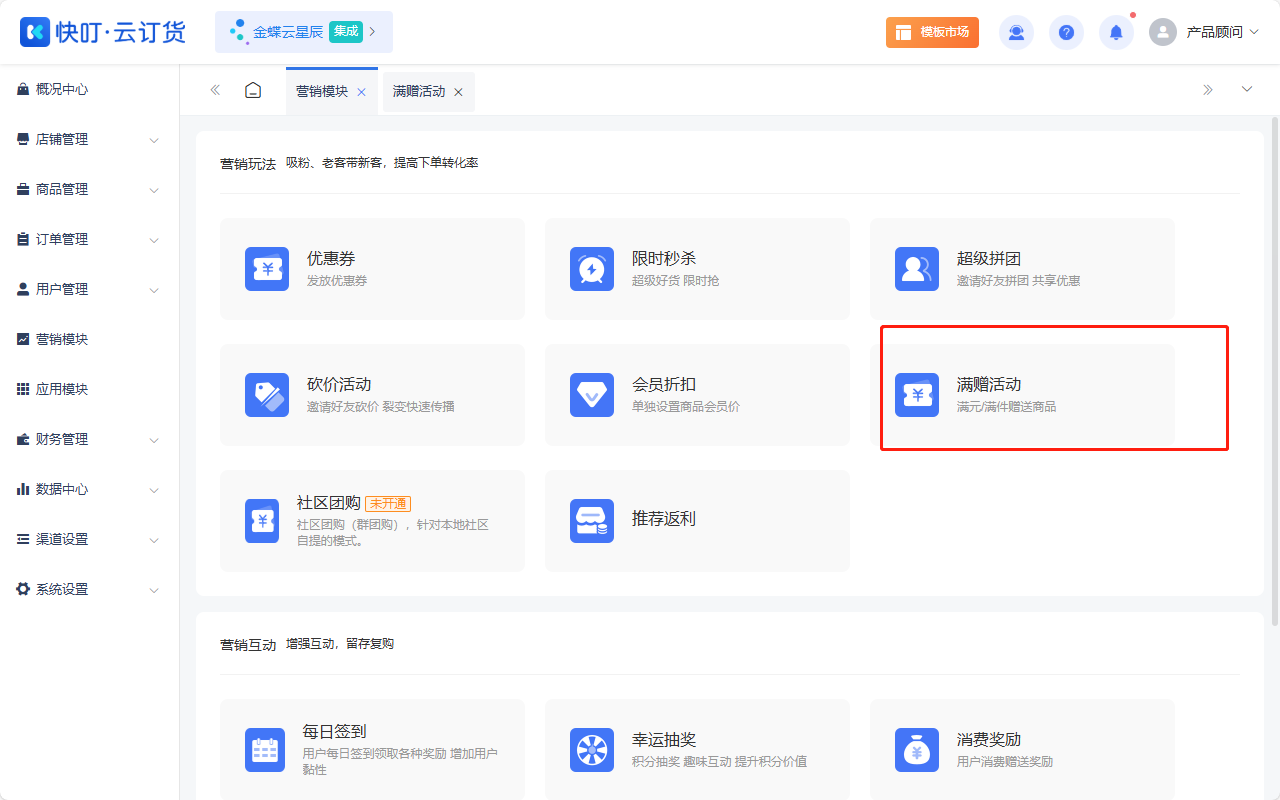
Task: Click the 限时秒杀 title text
Action: point(664,259)
